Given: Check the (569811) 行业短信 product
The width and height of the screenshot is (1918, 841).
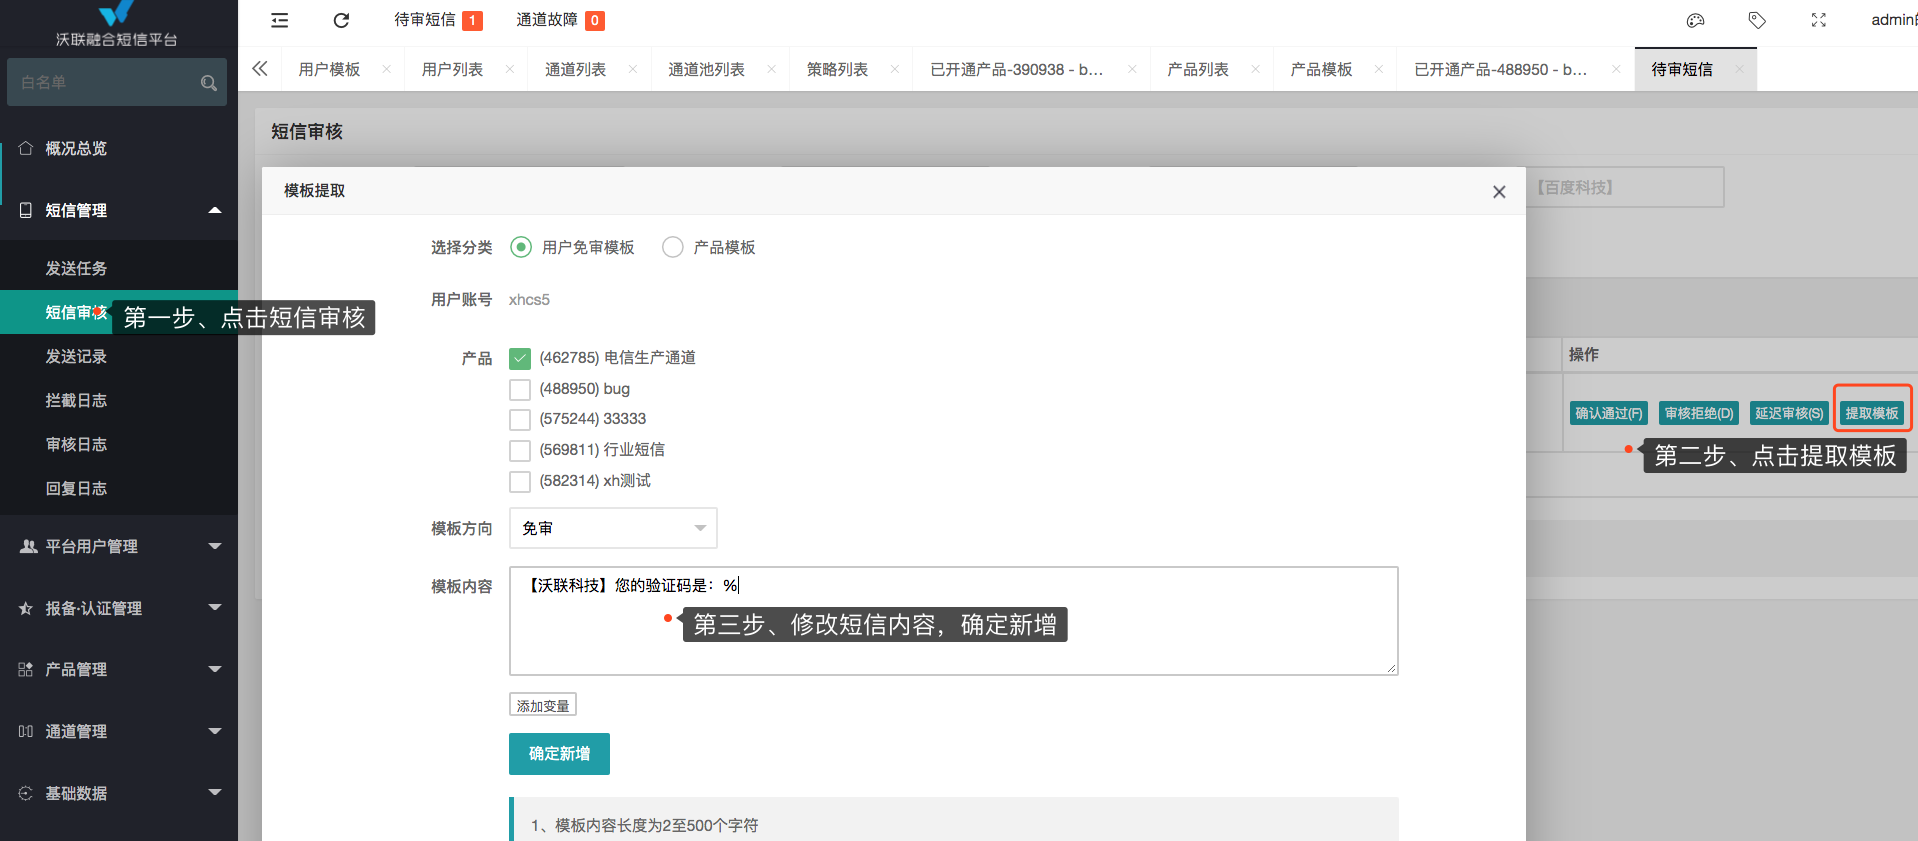Looking at the screenshot, I should 520,450.
